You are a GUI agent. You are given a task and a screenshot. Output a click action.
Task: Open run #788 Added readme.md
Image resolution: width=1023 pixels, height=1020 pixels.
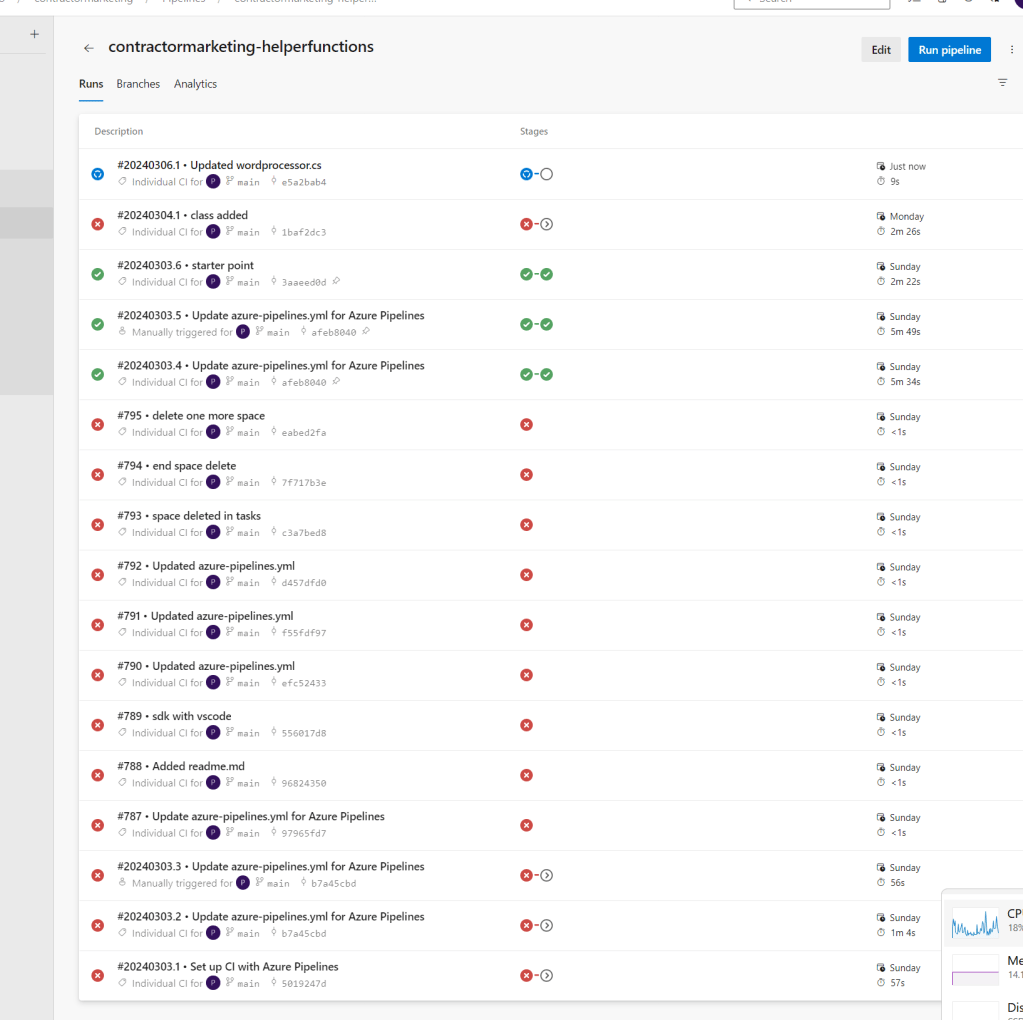click(x=181, y=766)
